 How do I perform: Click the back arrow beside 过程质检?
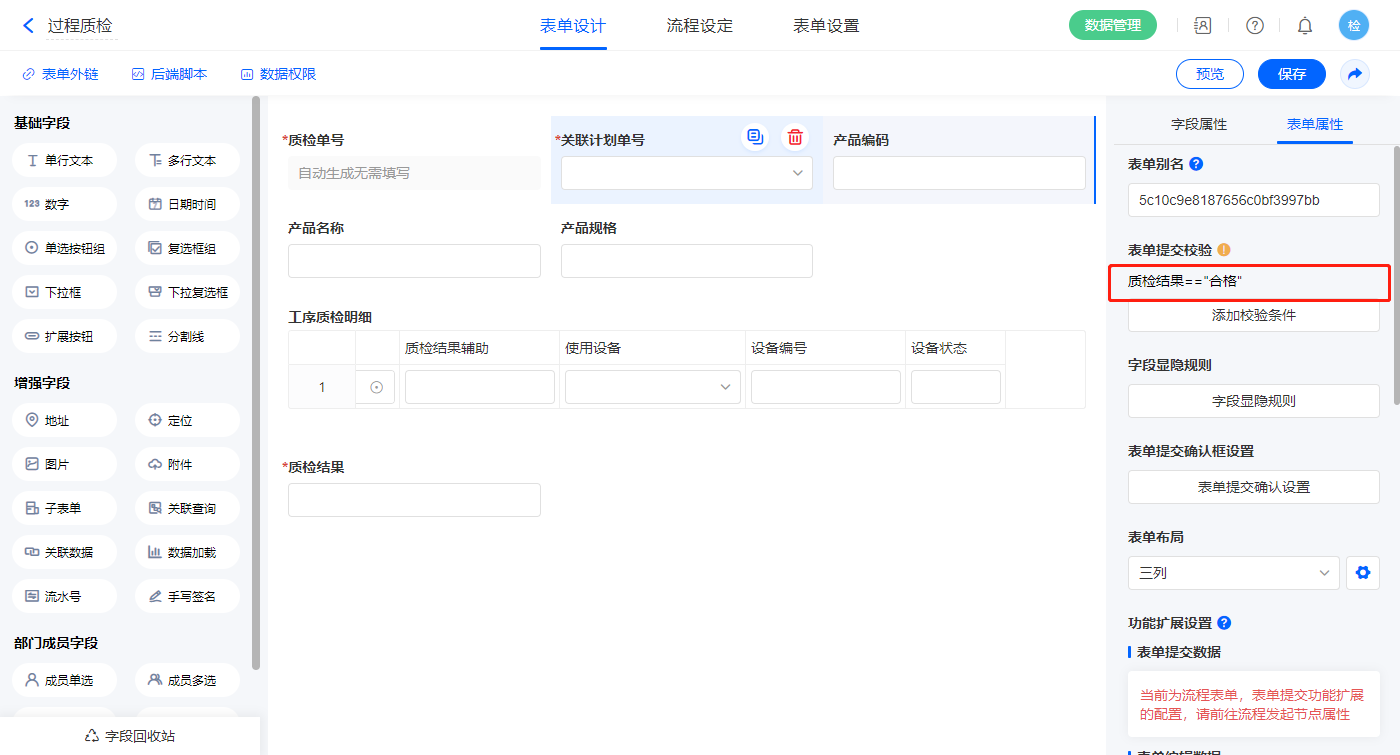tap(28, 26)
